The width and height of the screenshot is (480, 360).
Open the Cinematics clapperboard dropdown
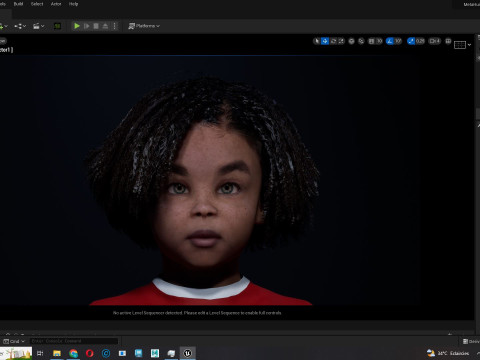[39, 26]
